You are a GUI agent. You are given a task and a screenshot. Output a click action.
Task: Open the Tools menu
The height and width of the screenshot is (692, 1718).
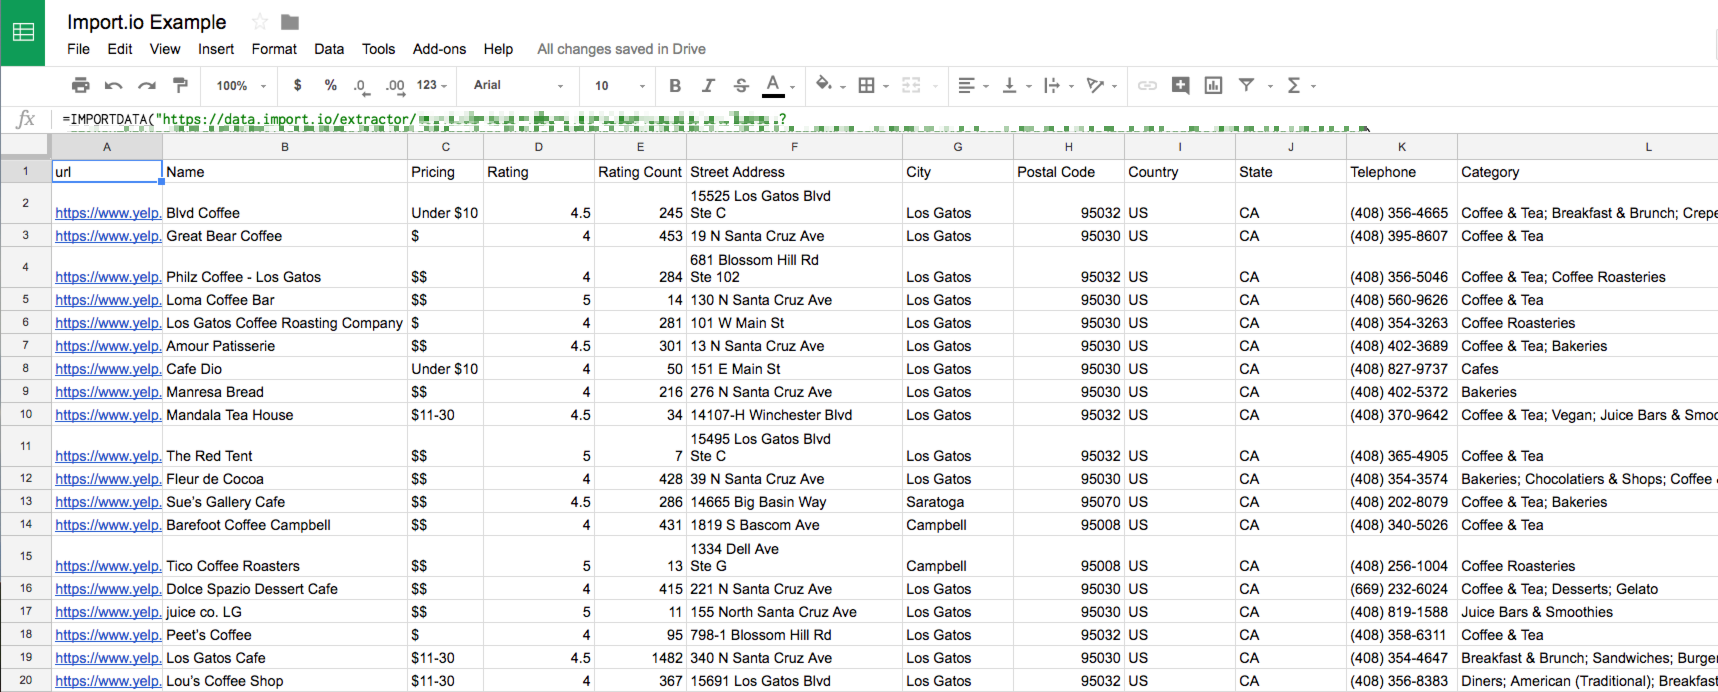click(378, 49)
